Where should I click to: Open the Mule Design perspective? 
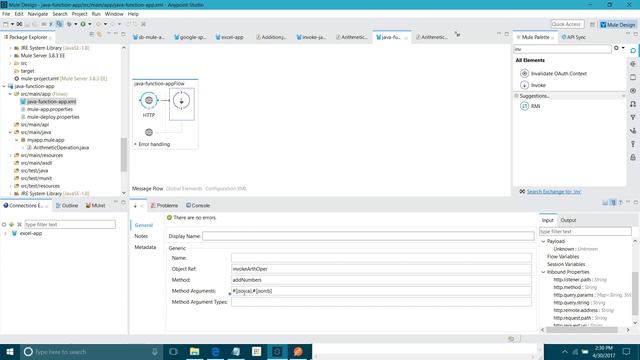tap(618, 24)
